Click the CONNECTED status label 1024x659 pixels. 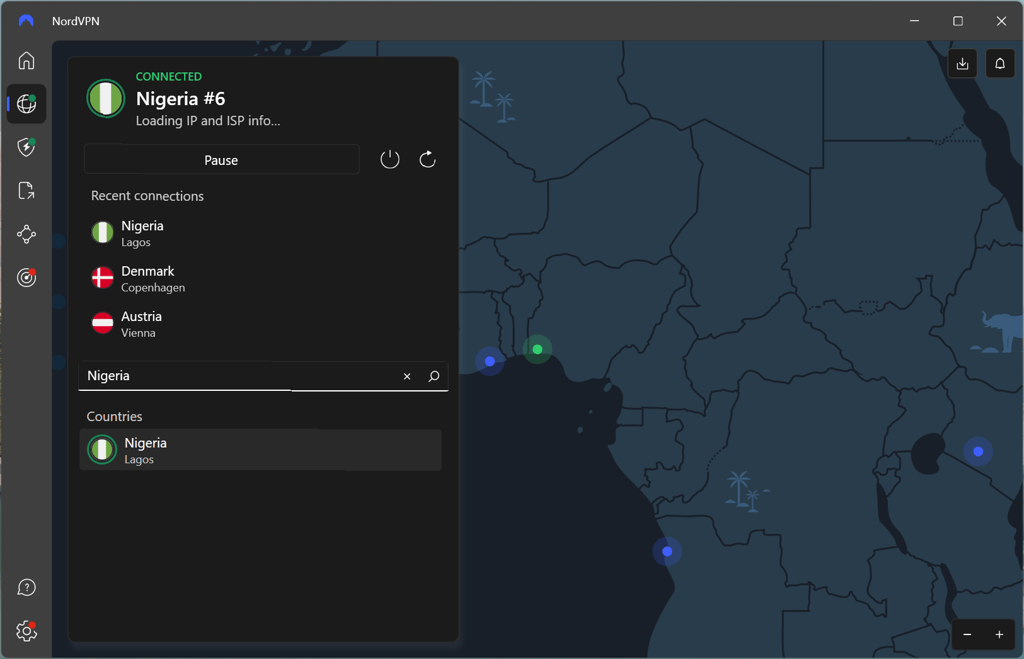pos(168,76)
